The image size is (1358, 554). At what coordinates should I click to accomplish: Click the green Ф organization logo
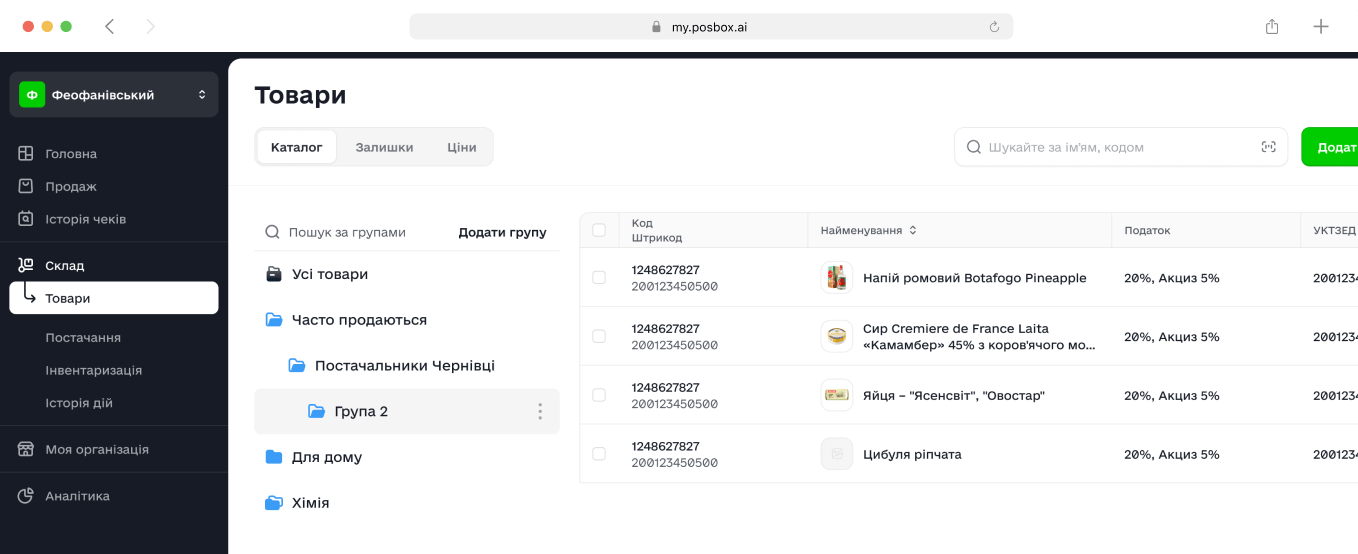pos(32,95)
